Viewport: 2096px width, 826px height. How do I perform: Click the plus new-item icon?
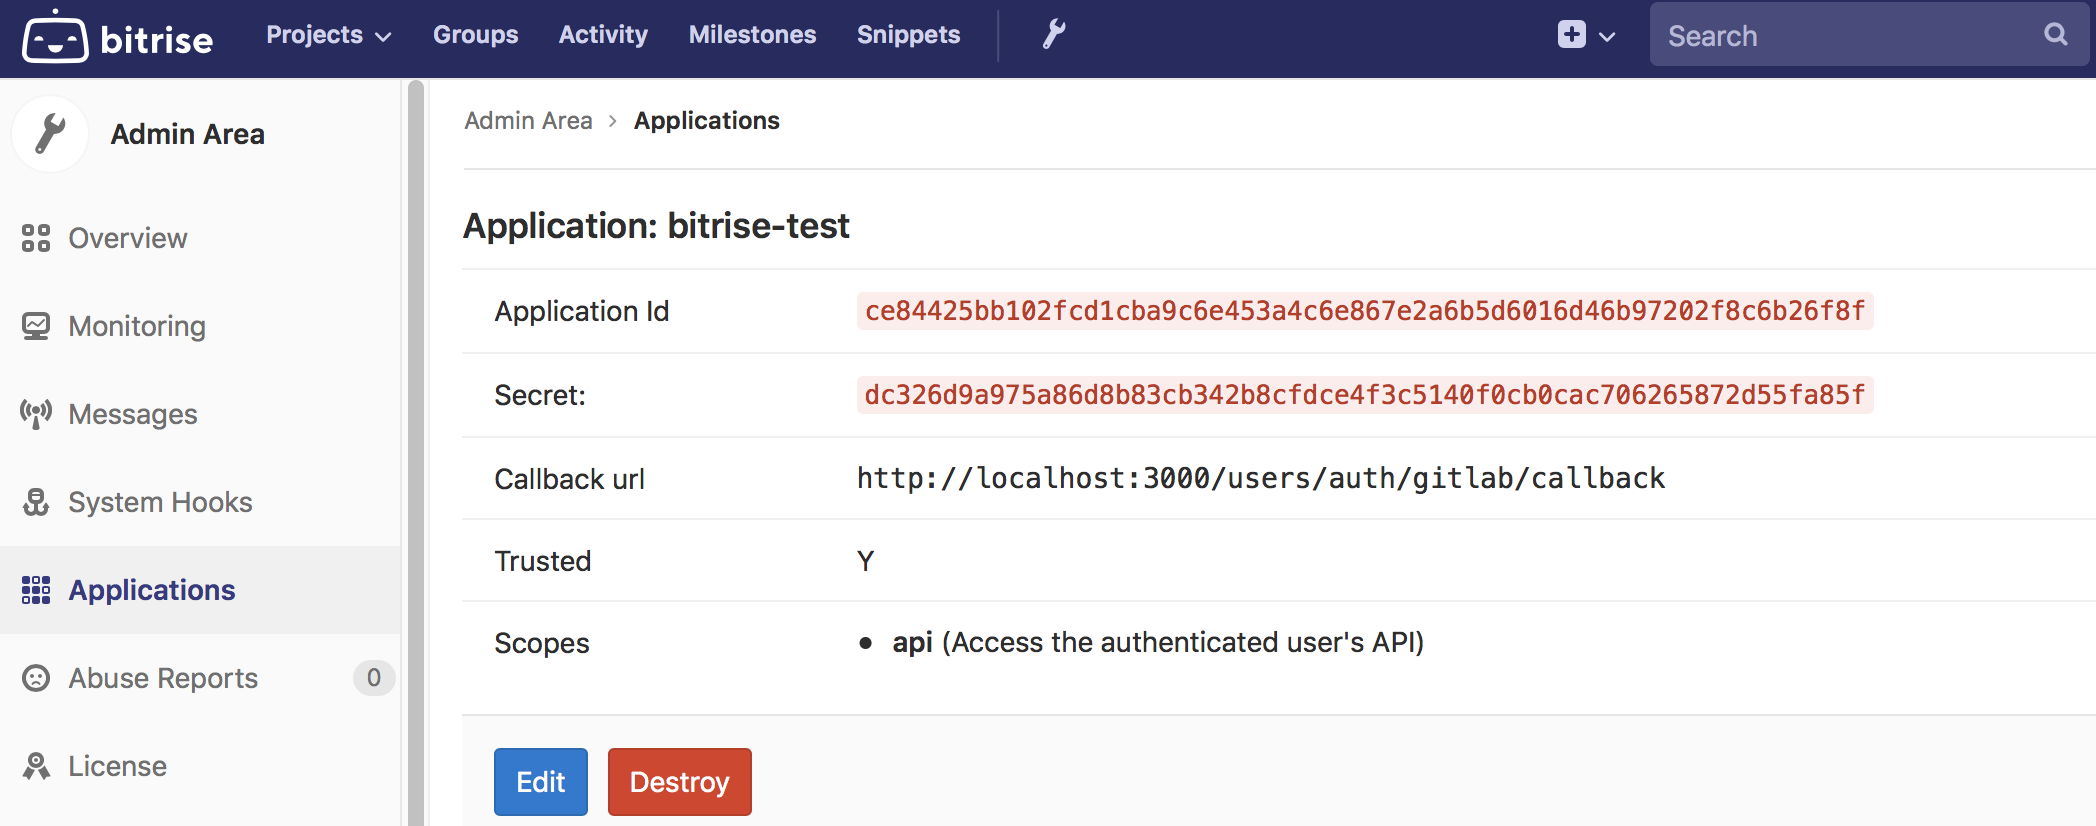pyautogui.click(x=1571, y=35)
